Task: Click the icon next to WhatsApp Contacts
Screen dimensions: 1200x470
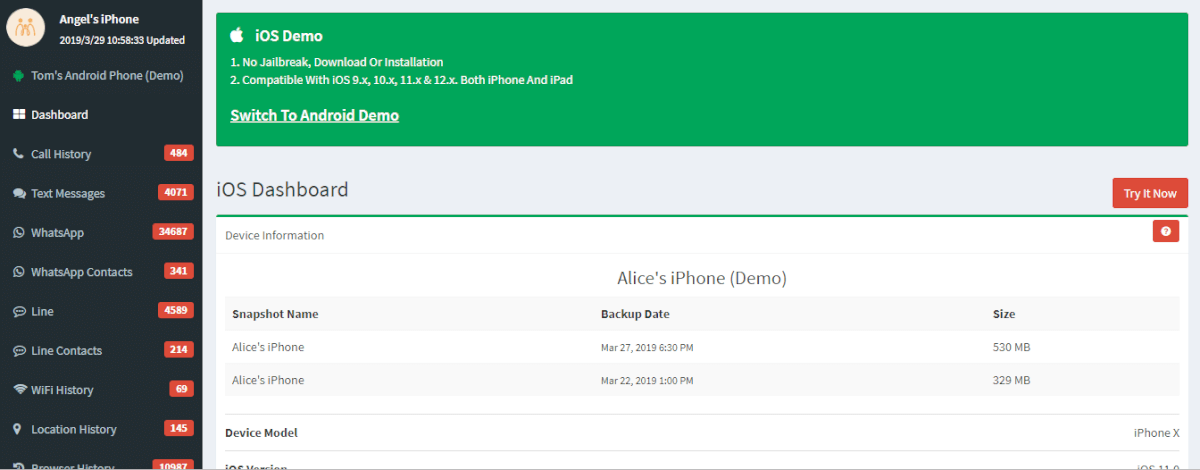Action: [x=18, y=272]
